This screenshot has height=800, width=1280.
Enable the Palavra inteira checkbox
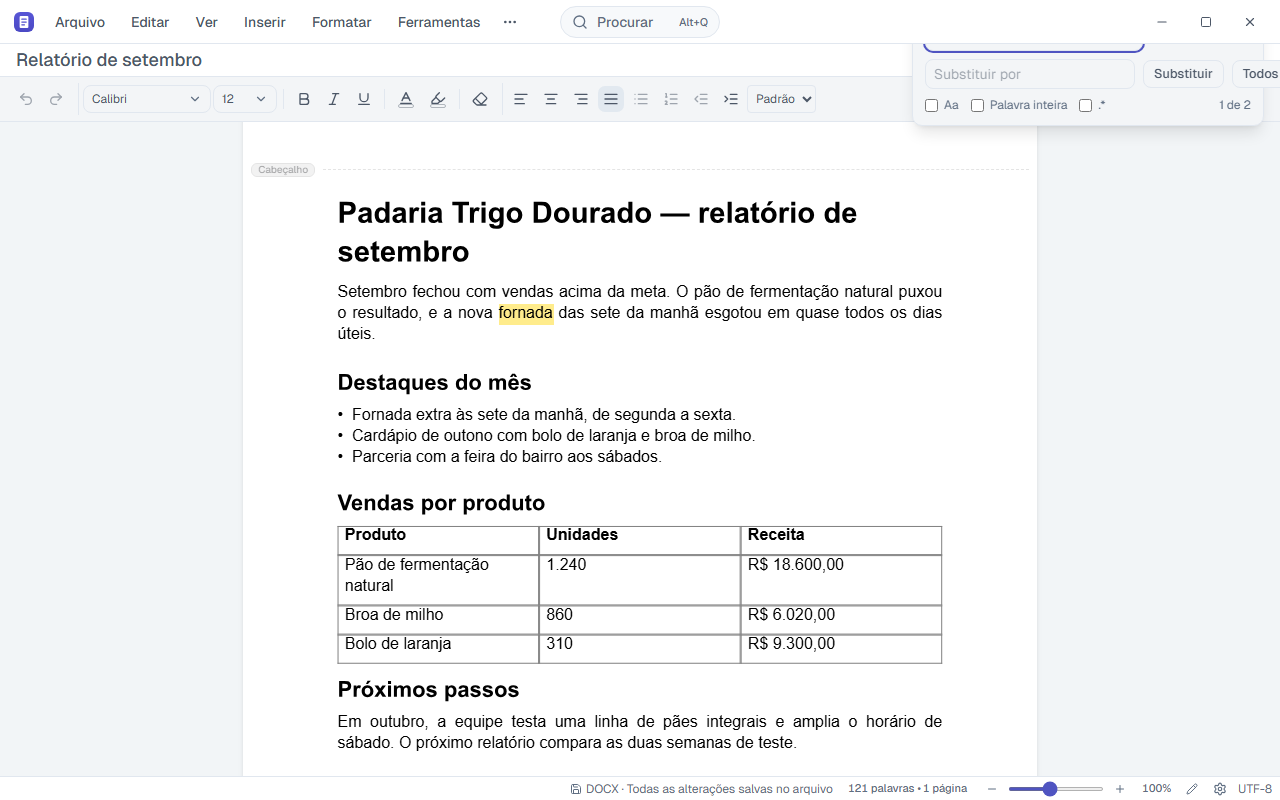977,105
